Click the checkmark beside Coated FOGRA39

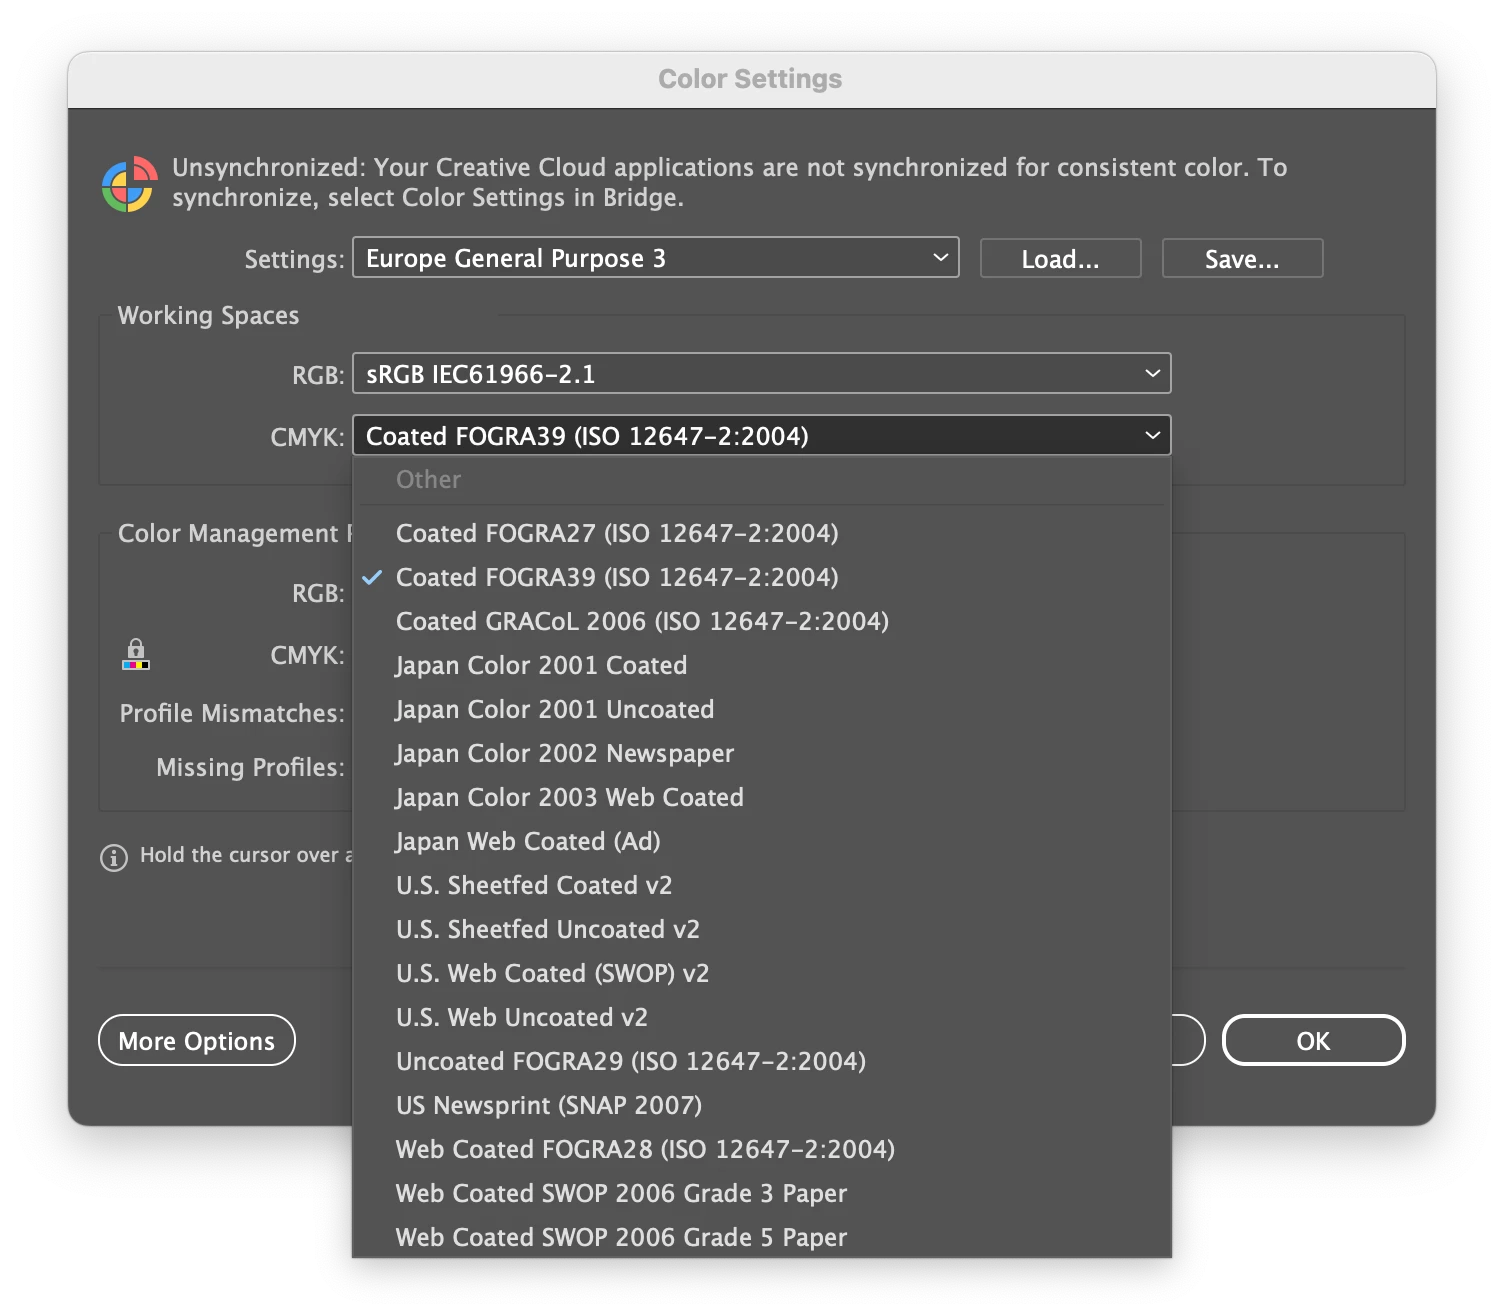(x=372, y=577)
